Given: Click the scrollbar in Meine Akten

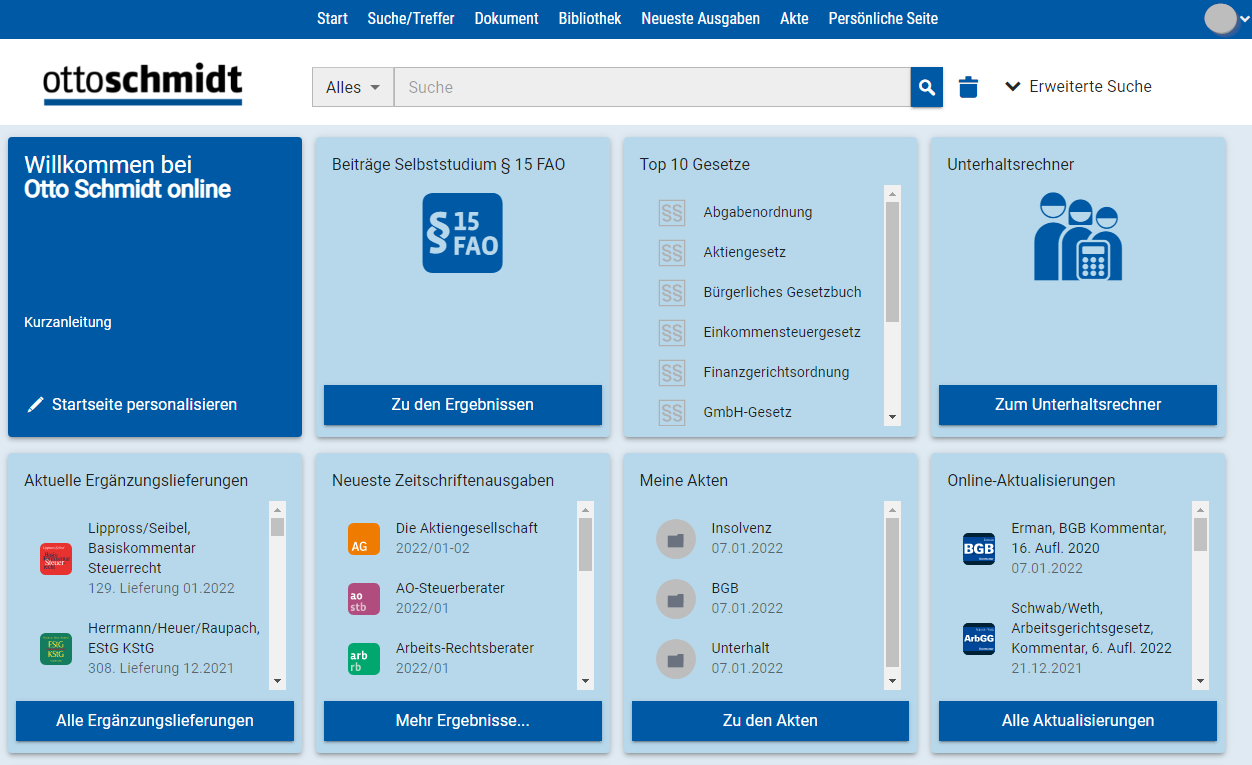Looking at the screenshot, I should click(893, 595).
